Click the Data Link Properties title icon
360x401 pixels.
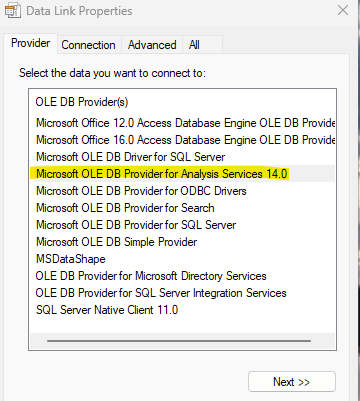(13, 11)
